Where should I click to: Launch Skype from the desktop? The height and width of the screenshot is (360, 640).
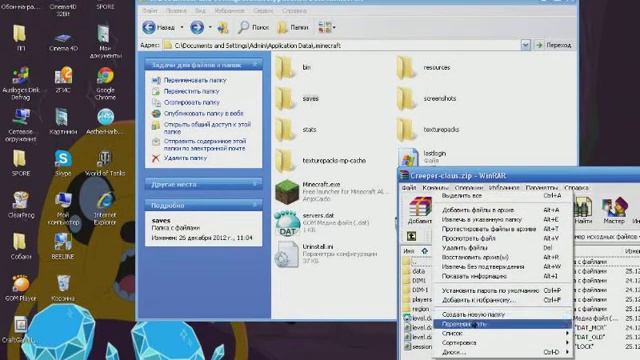pyautogui.click(x=63, y=162)
